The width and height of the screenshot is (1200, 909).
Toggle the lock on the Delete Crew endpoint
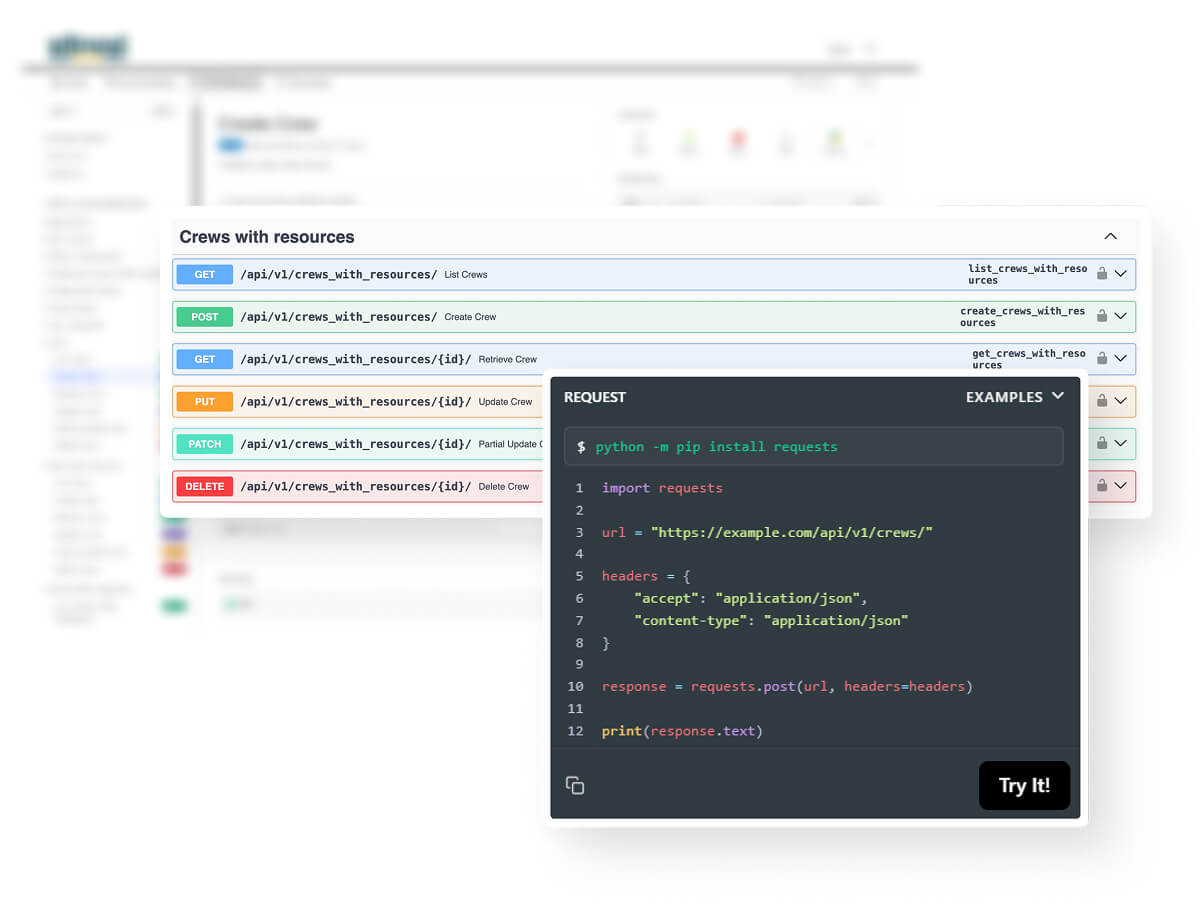click(1104, 486)
